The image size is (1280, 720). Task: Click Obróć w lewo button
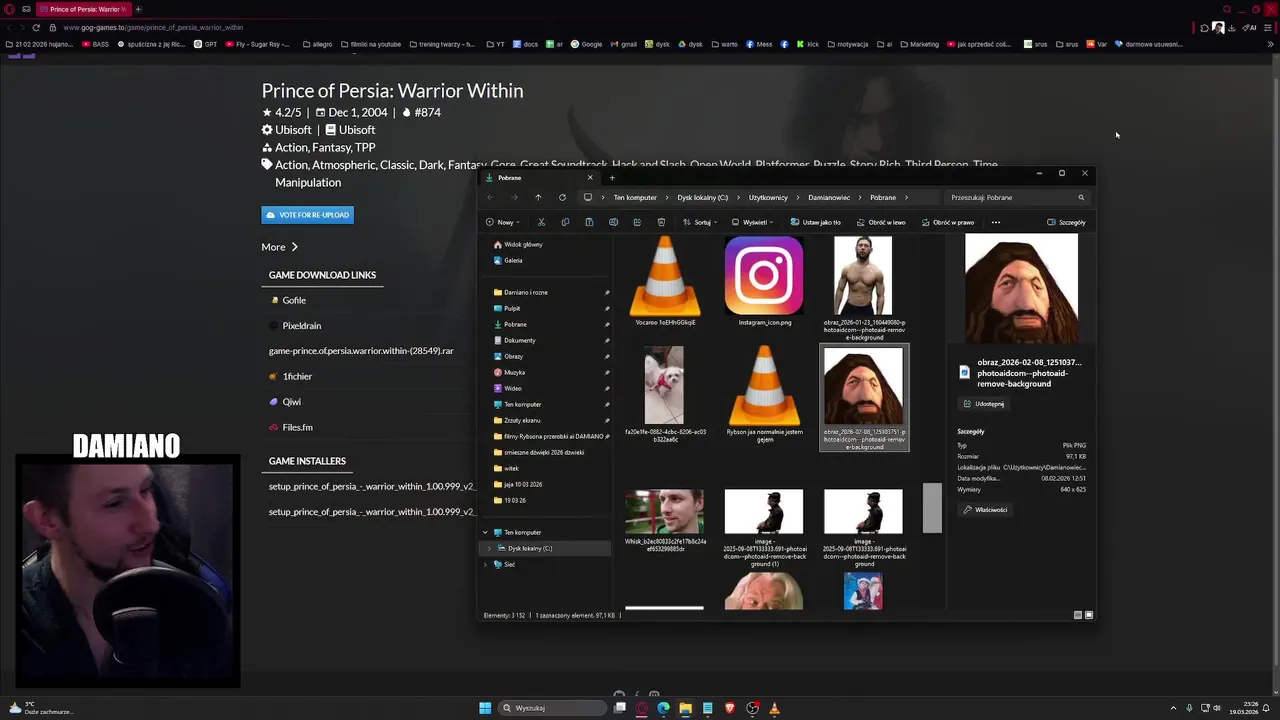click(x=880, y=222)
